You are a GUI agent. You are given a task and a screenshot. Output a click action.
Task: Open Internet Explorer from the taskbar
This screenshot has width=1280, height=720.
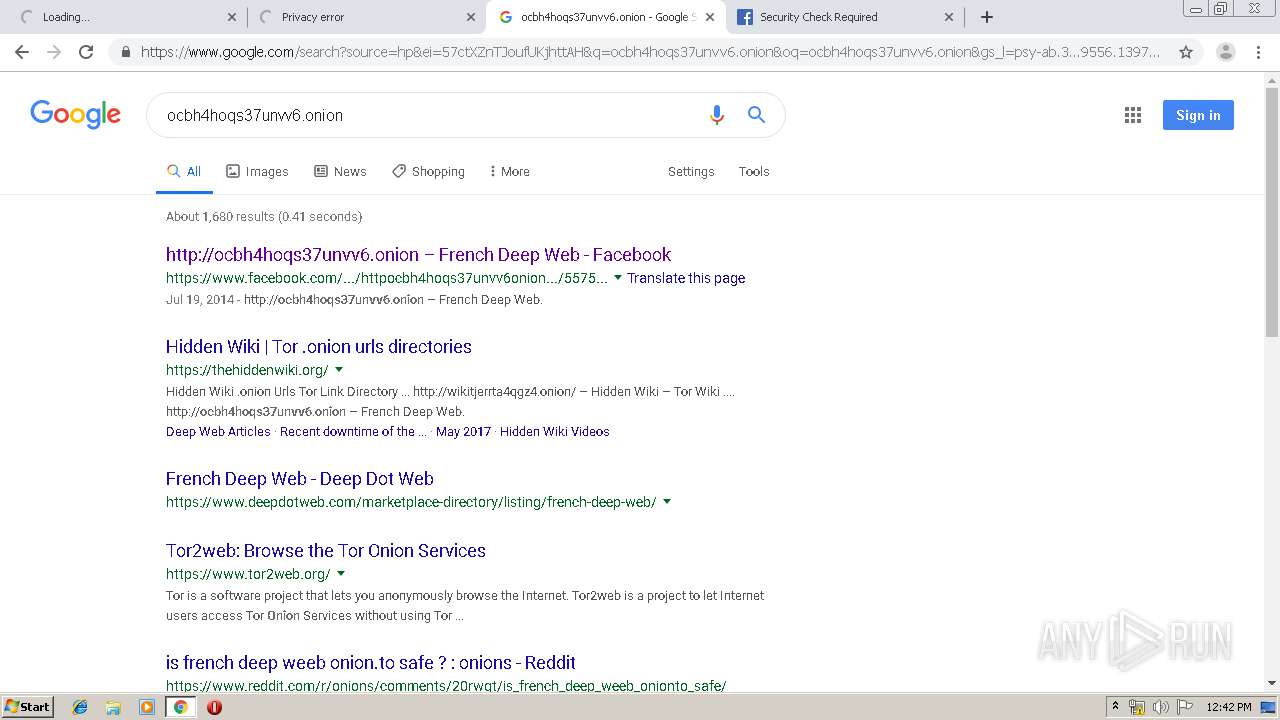pos(80,707)
